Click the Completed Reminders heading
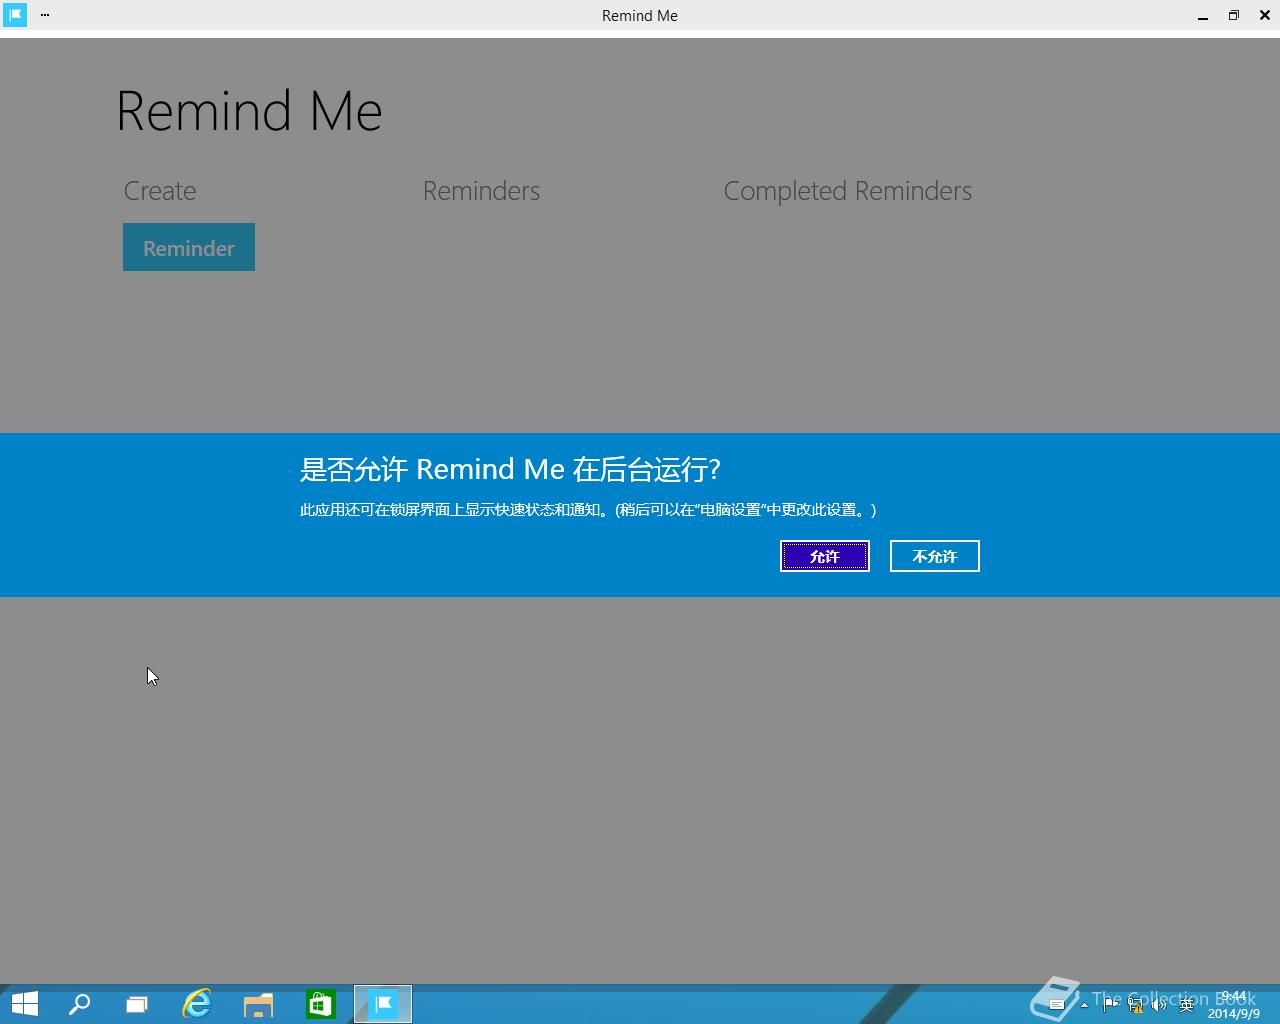This screenshot has height=1024, width=1280. (x=848, y=191)
